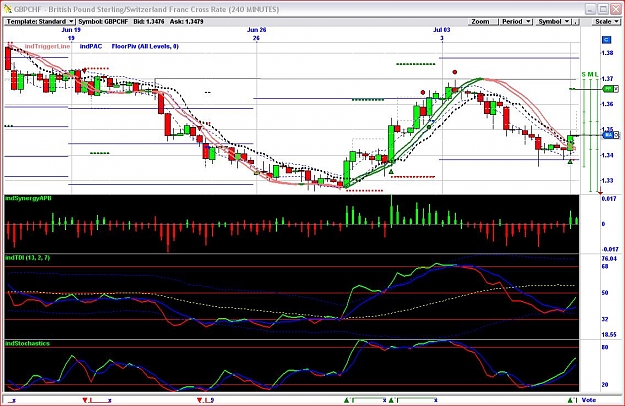Open the Period dropdown
Screen dimensions: 625x406
(516, 22)
